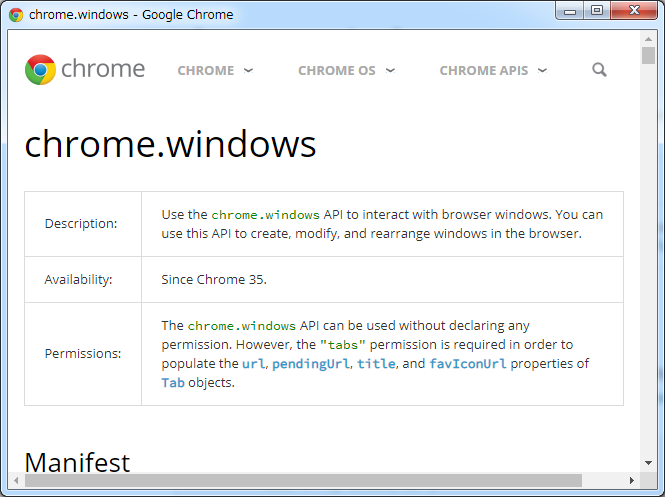Open the CHROME APIS navigation menu
Image resolution: width=665 pixels, height=497 pixels.
pos(483,70)
